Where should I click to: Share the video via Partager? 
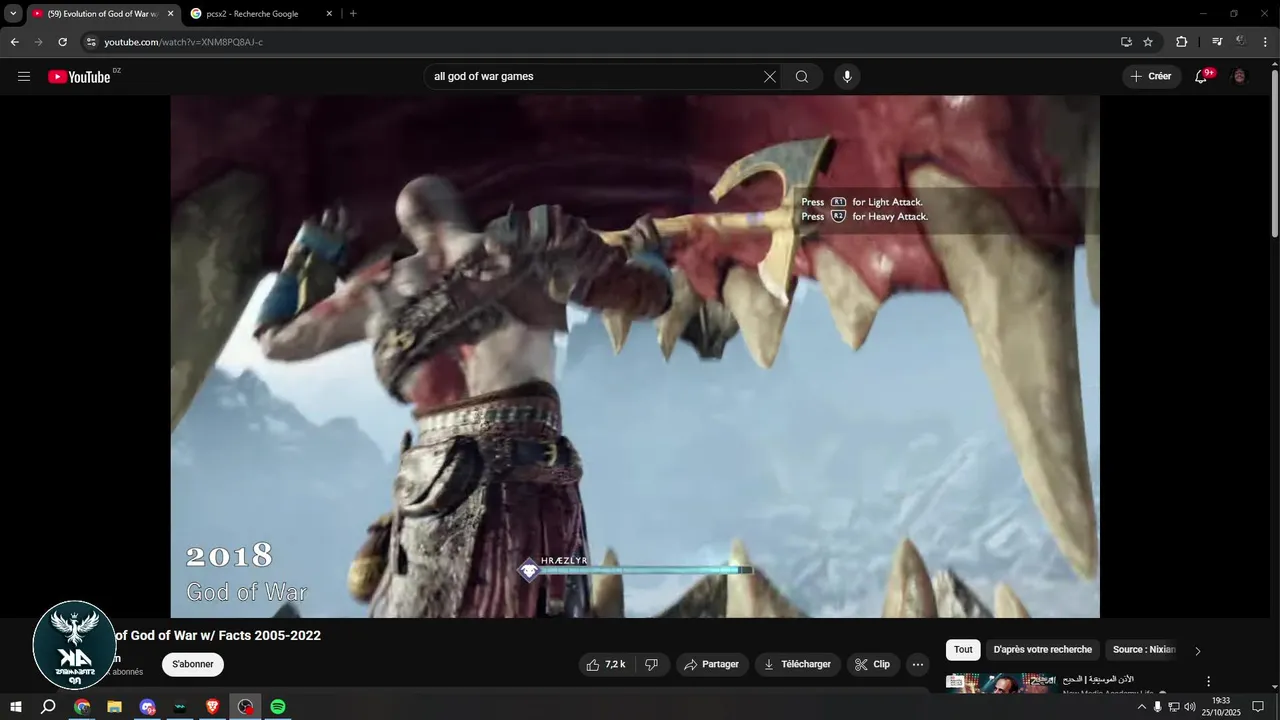712,664
